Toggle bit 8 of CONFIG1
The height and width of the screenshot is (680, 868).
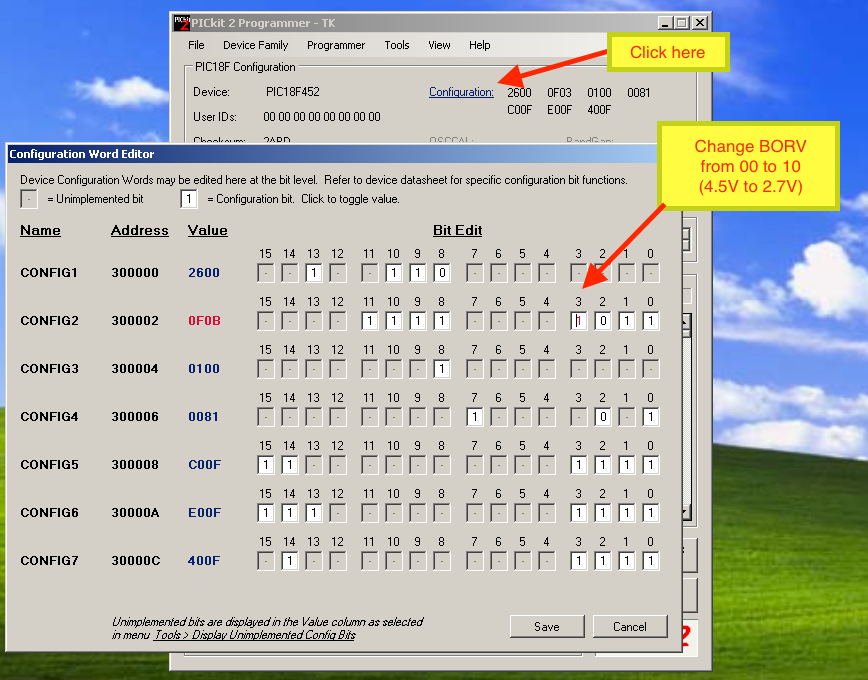coord(442,273)
